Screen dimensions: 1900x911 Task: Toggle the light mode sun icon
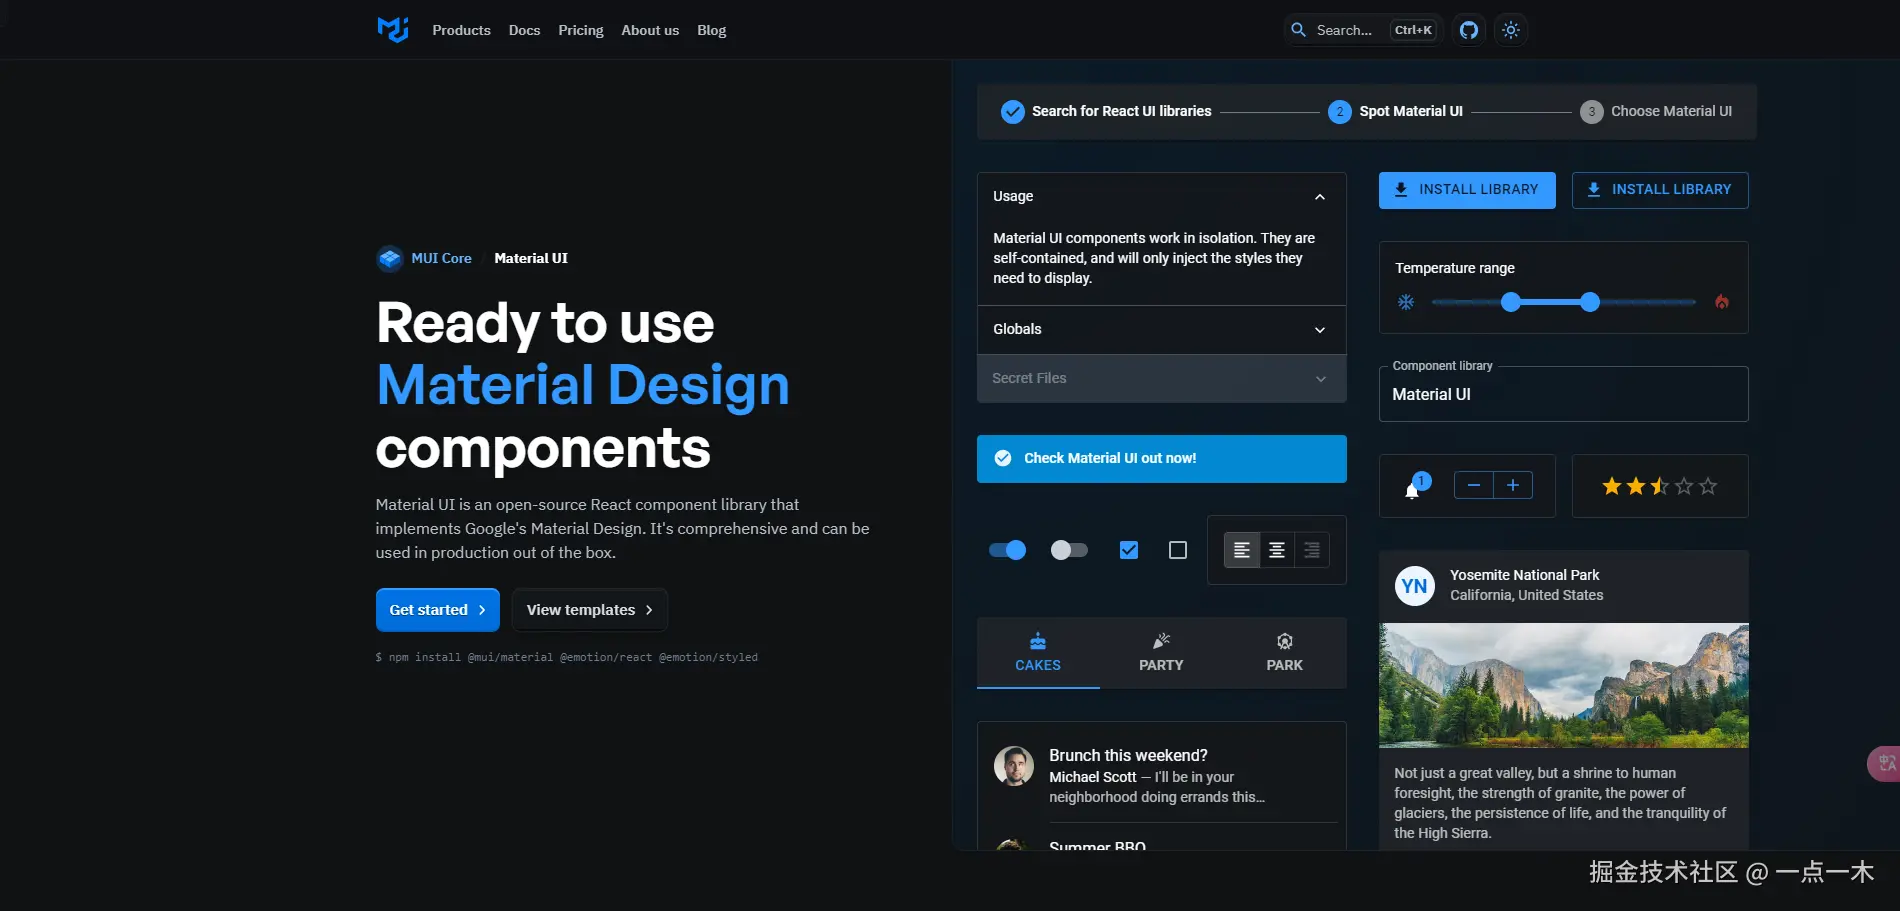(1511, 30)
